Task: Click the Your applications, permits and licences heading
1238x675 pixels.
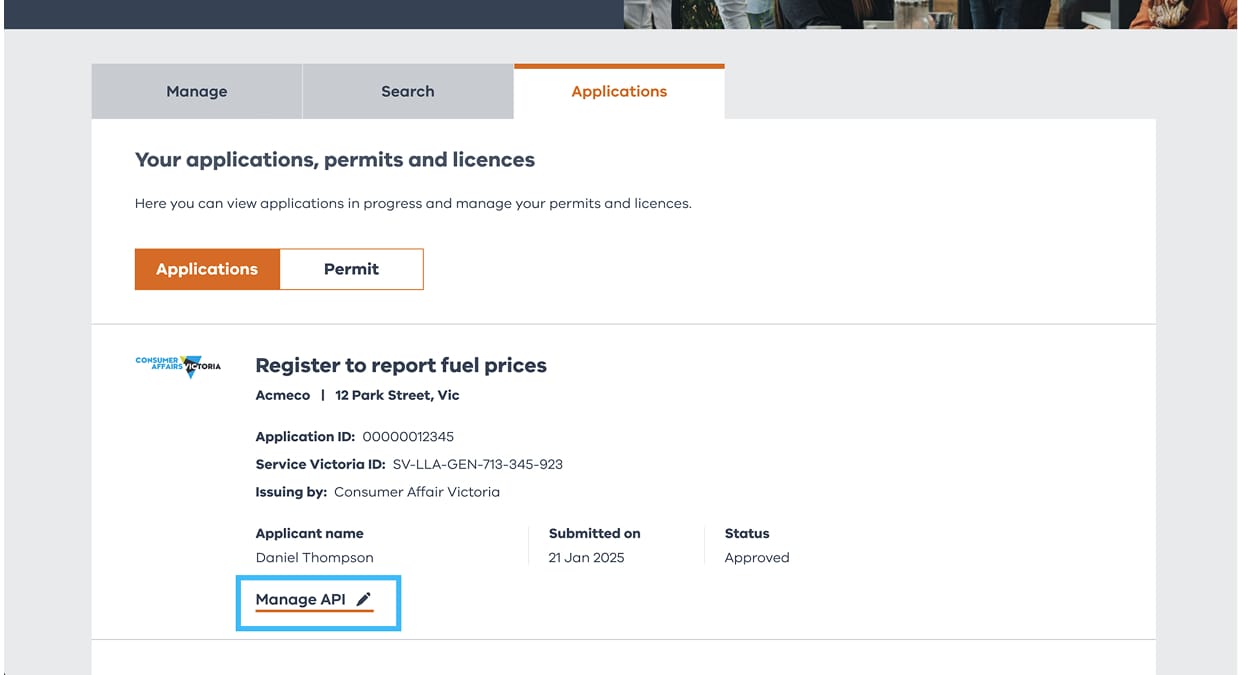Action: [334, 160]
